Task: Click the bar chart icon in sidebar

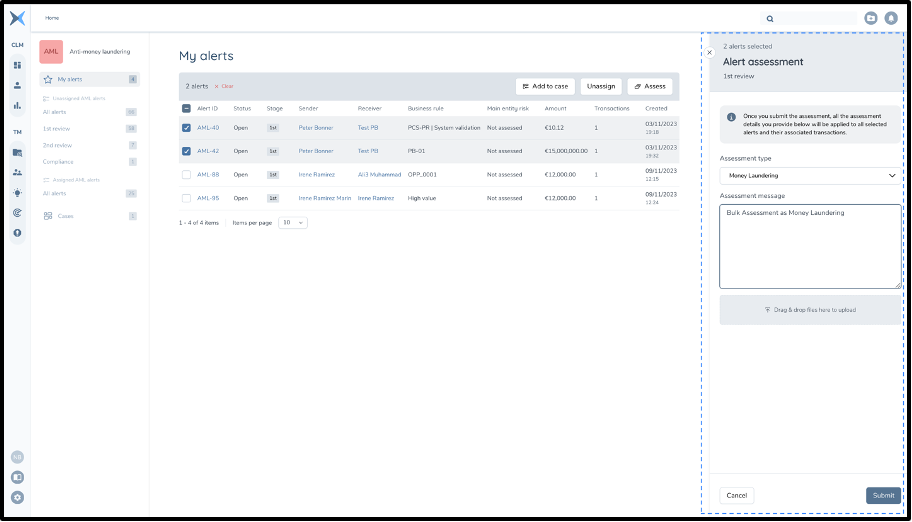Action: coord(17,105)
